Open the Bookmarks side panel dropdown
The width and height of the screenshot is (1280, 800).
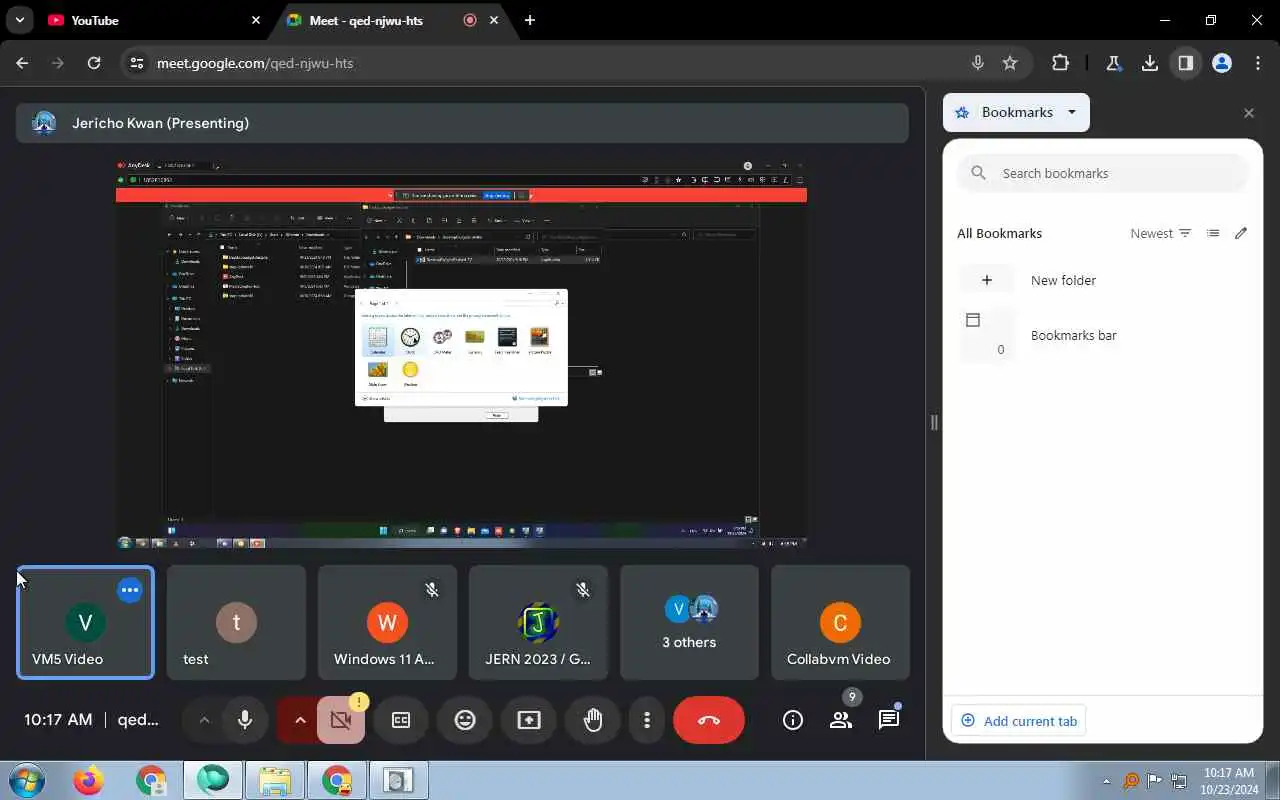(1016, 113)
